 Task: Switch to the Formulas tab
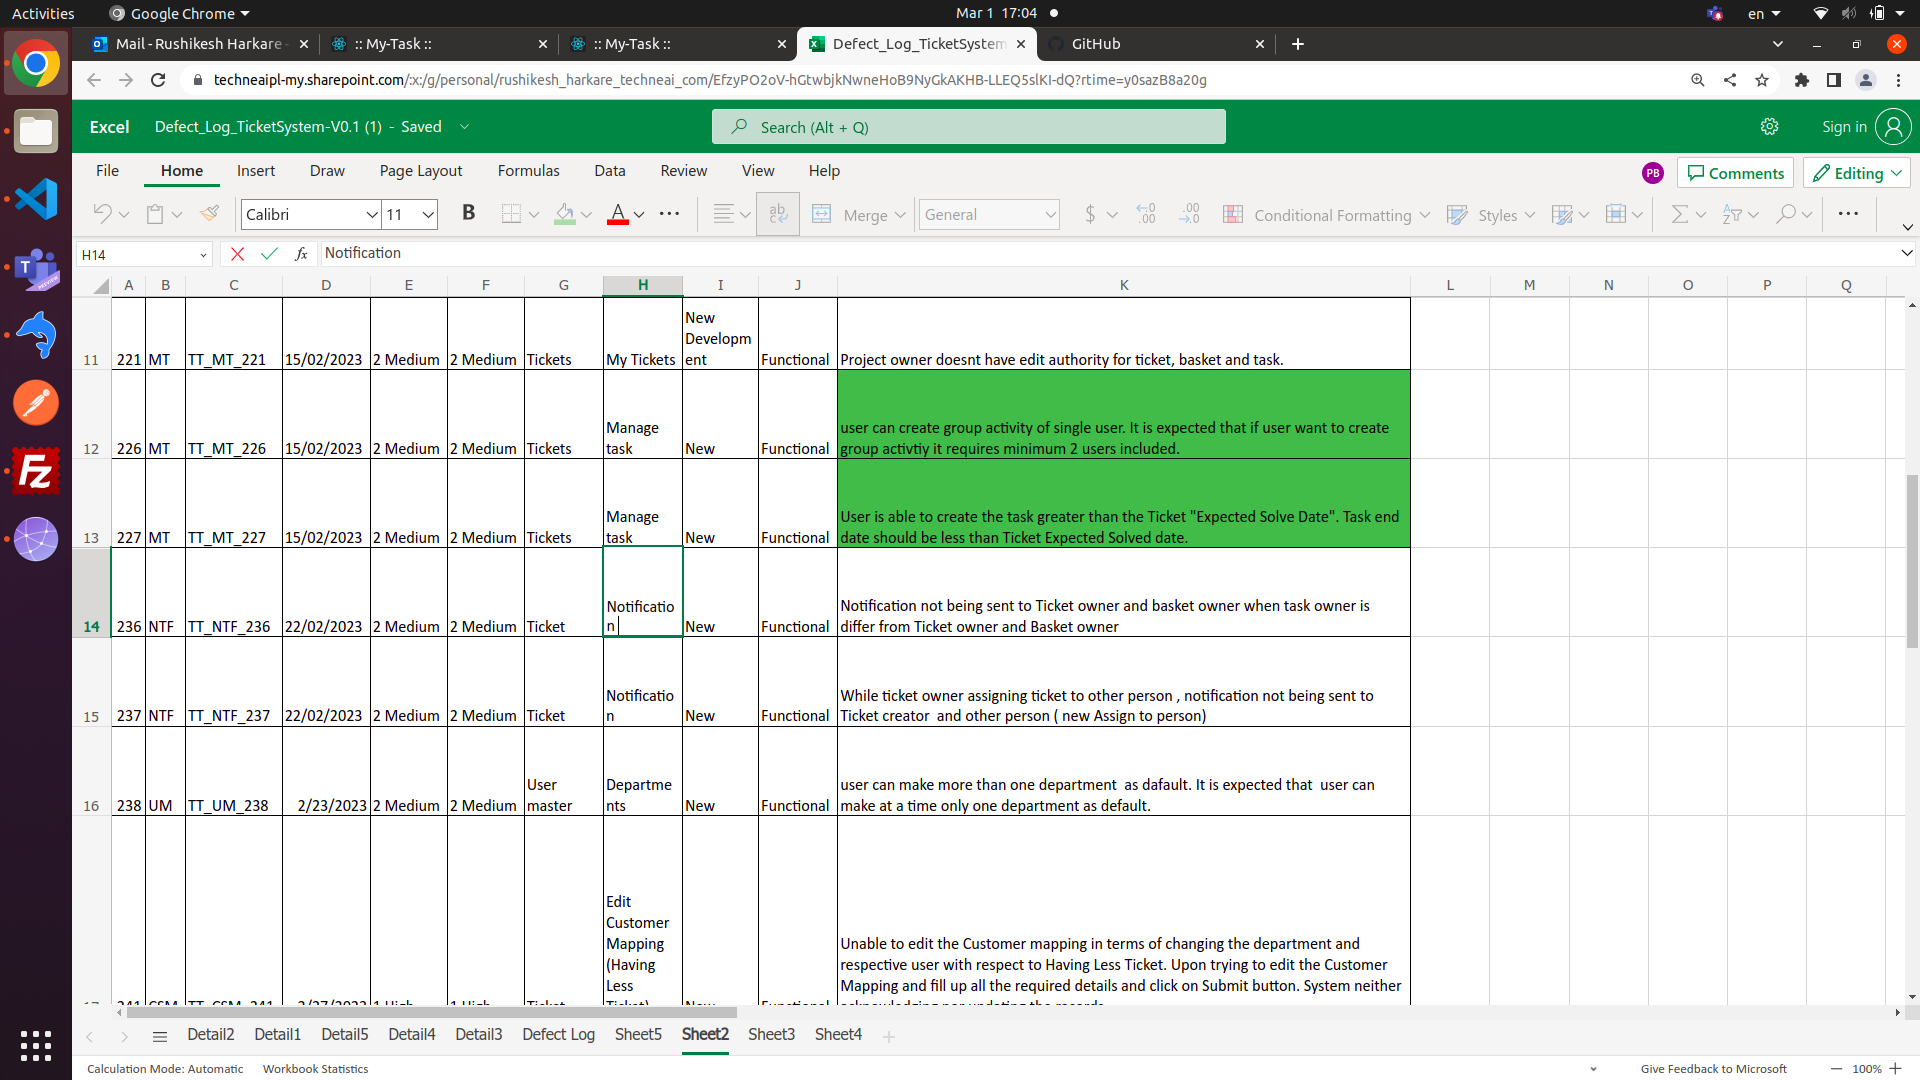point(529,171)
